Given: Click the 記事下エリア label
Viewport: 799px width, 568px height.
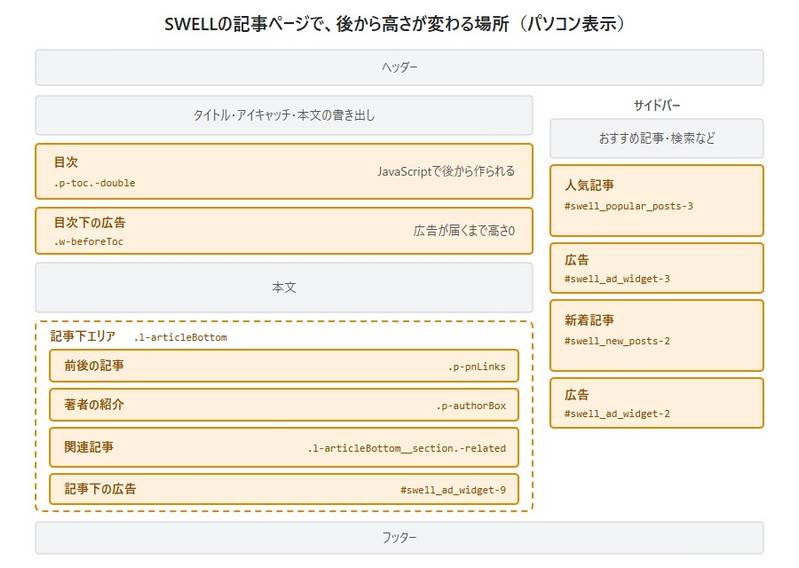Looking at the screenshot, I should (x=83, y=336).
